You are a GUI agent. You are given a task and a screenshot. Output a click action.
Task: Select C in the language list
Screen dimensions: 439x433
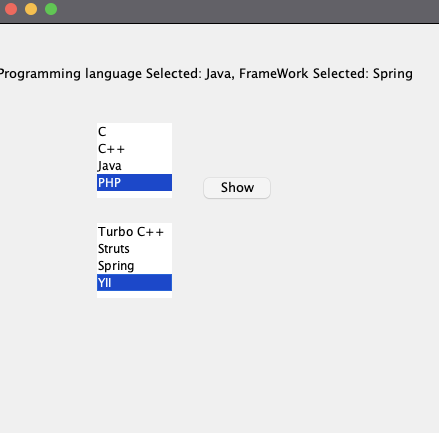tap(134, 132)
